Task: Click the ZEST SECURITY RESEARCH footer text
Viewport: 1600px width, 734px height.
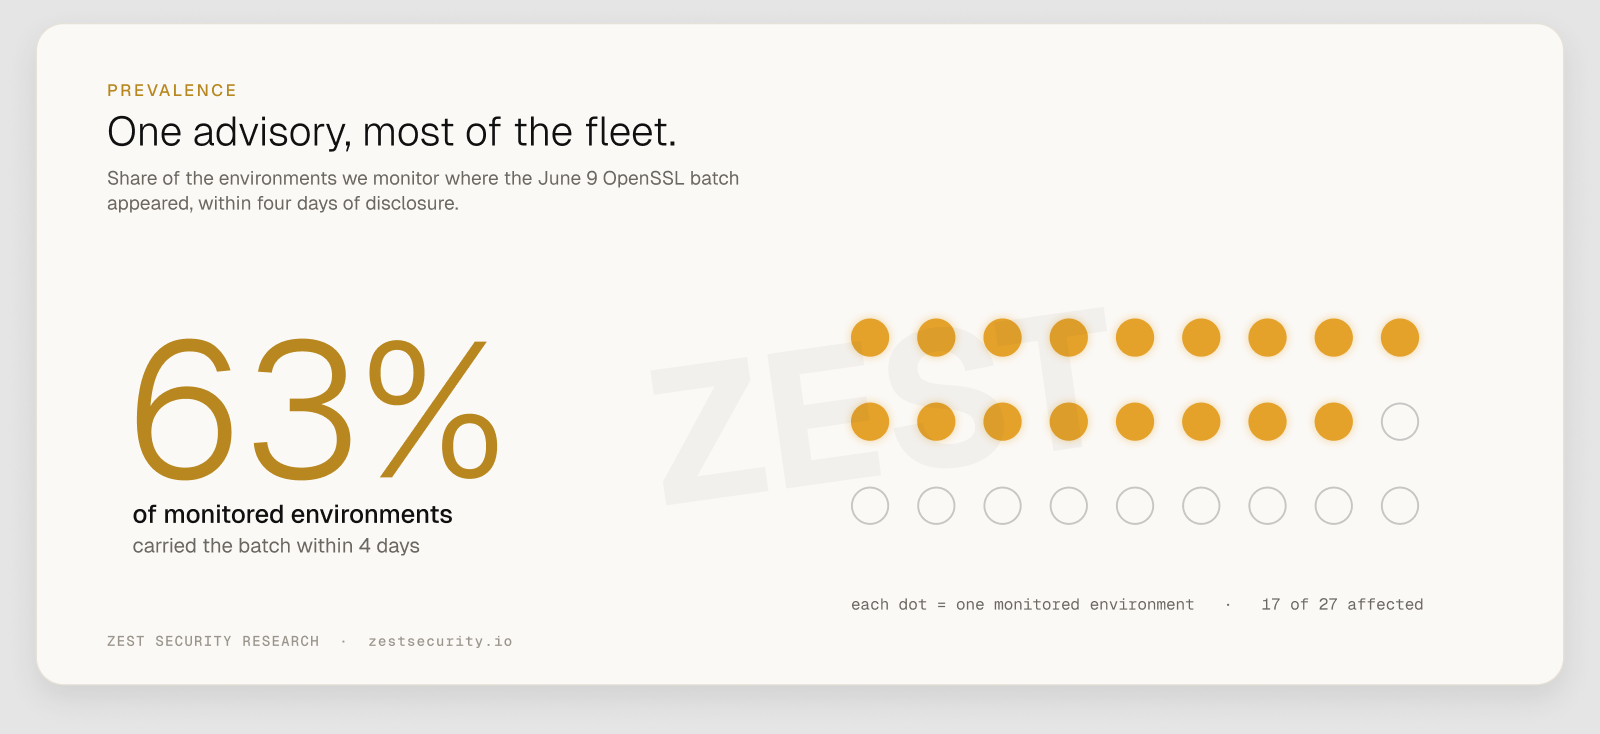Action: [213, 641]
